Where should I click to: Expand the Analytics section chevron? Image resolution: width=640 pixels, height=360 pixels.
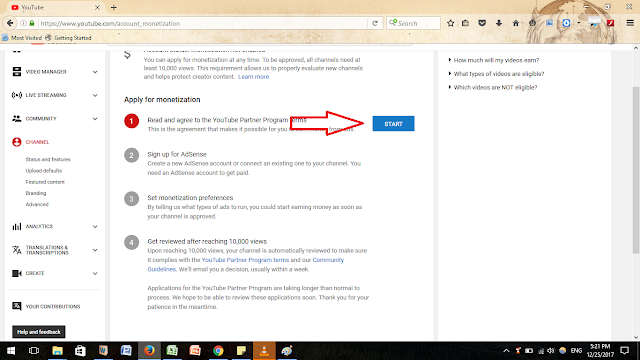tap(95, 227)
